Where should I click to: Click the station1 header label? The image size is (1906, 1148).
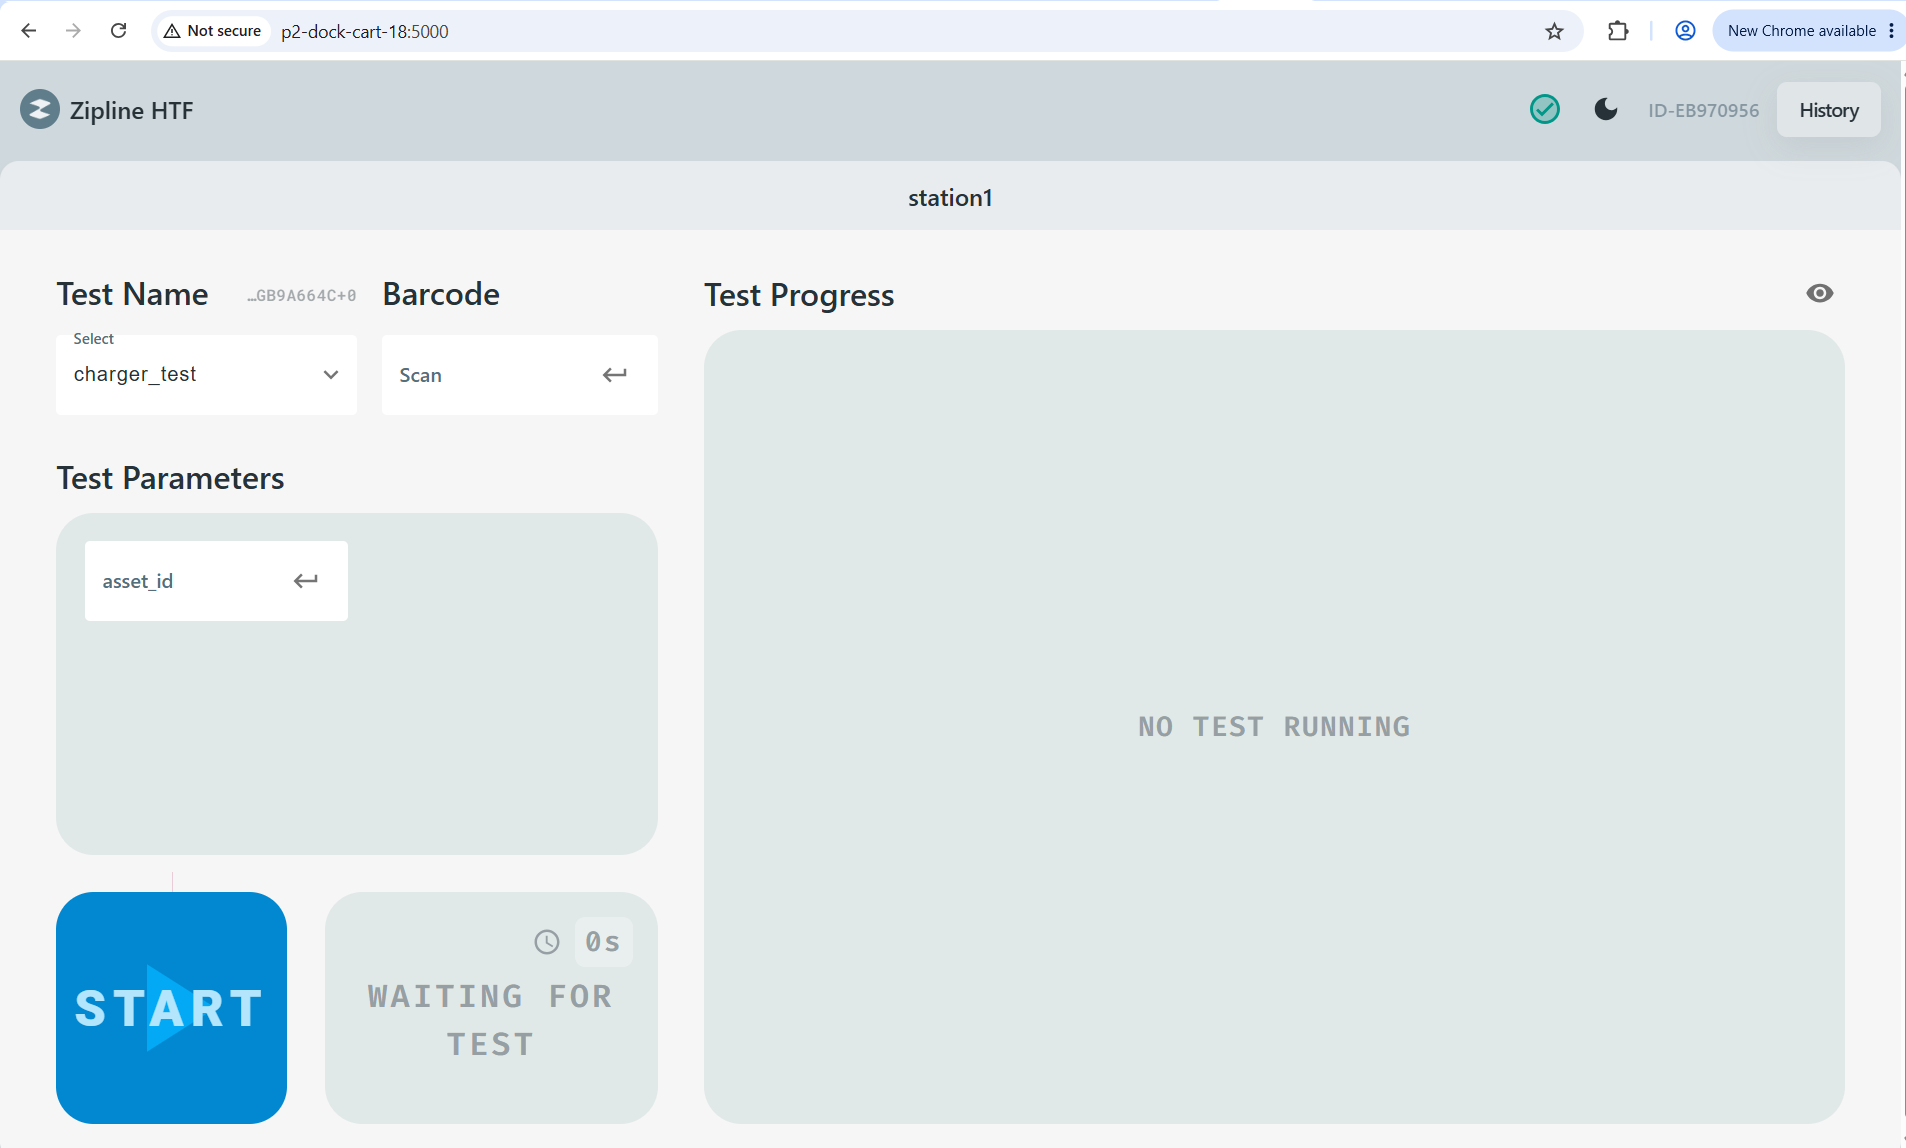click(x=950, y=198)
